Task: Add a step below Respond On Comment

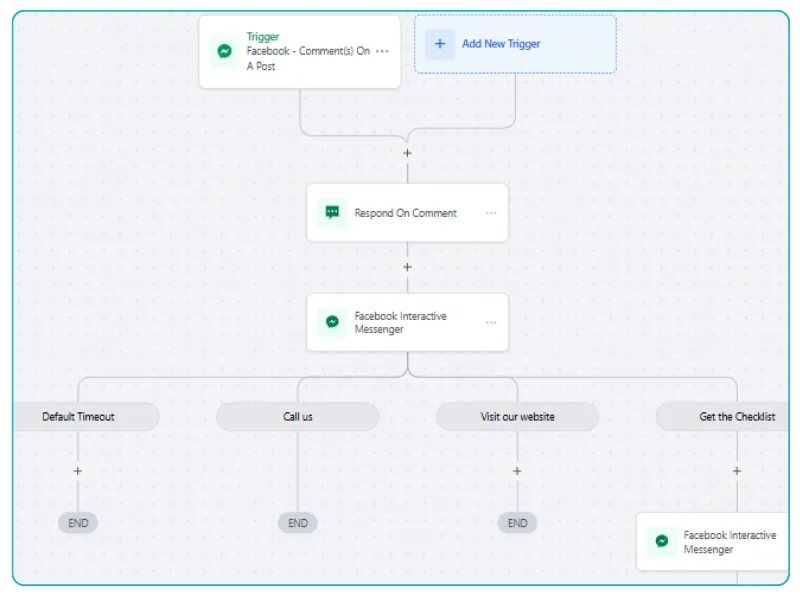Action: click(407, 267)
